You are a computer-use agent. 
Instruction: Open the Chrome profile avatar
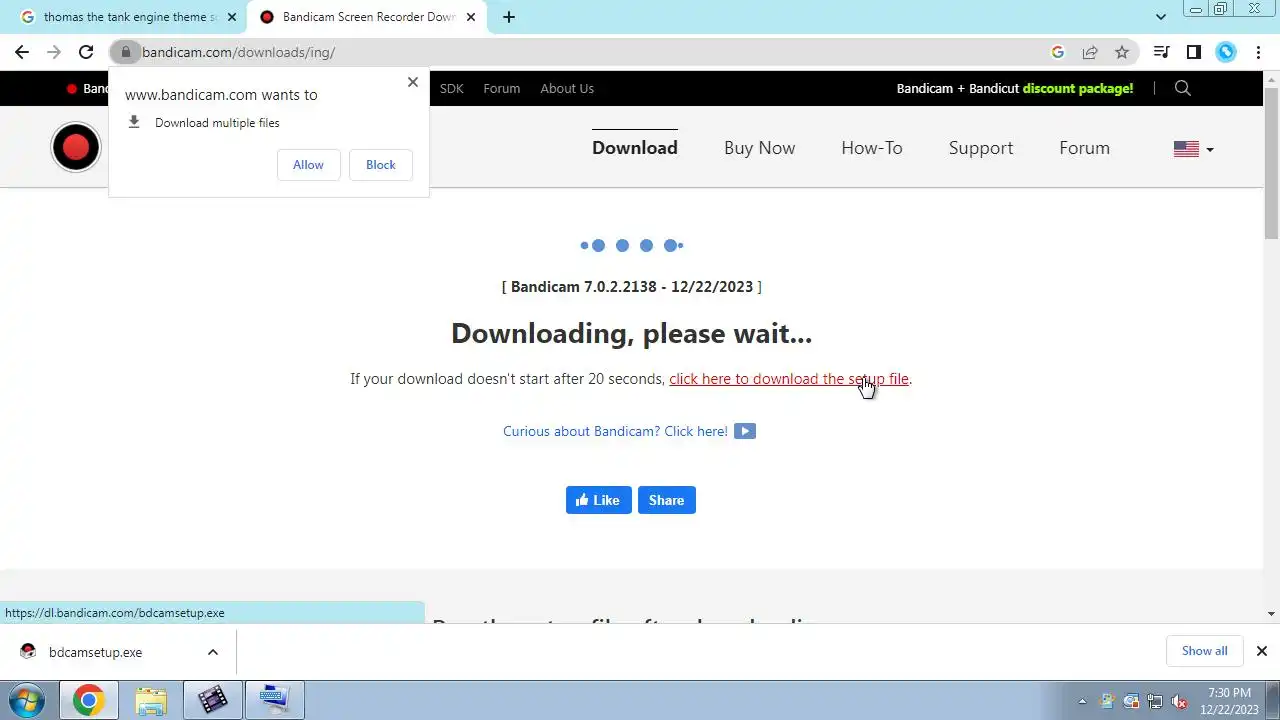(1226, 52)
